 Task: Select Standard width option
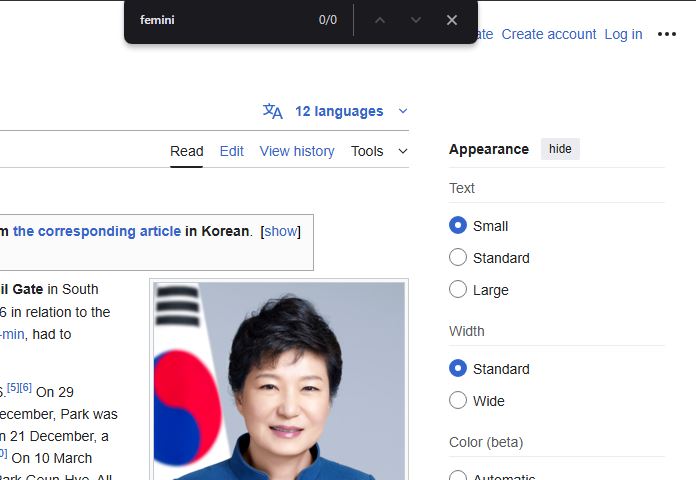click(458, 368)
